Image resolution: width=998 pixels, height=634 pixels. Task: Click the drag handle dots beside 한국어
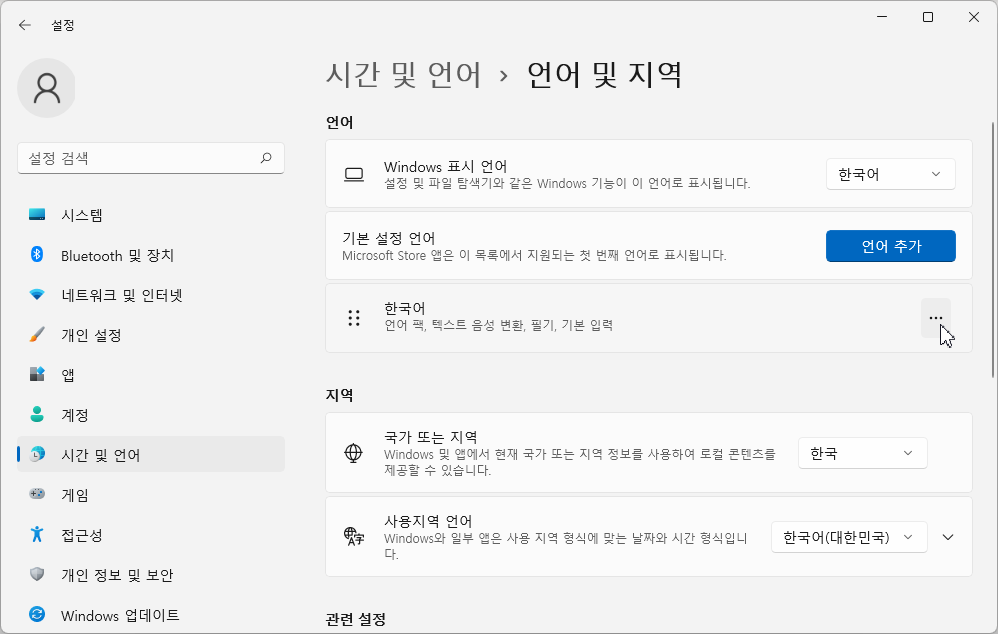(354, 318)
